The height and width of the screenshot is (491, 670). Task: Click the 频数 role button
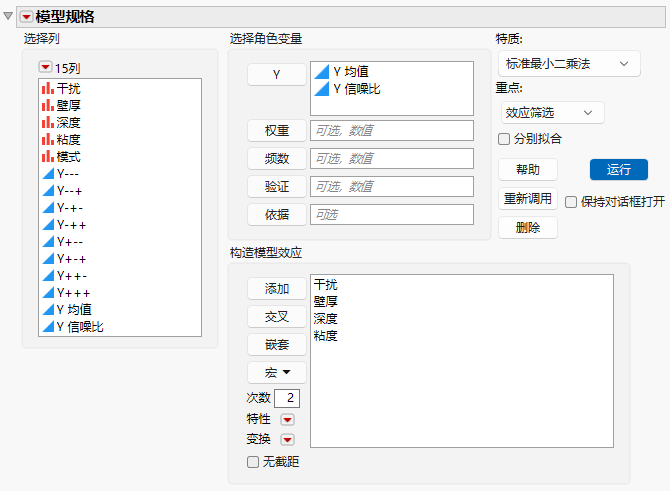[x=277, y=159]
